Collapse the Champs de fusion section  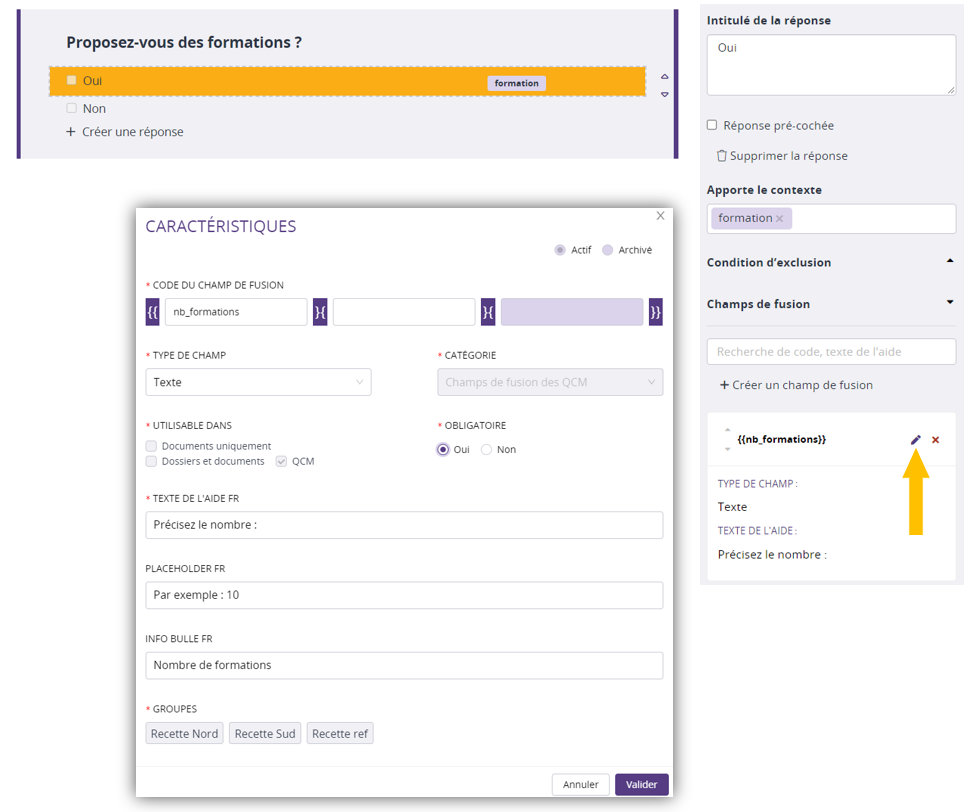tap(949, 303)
